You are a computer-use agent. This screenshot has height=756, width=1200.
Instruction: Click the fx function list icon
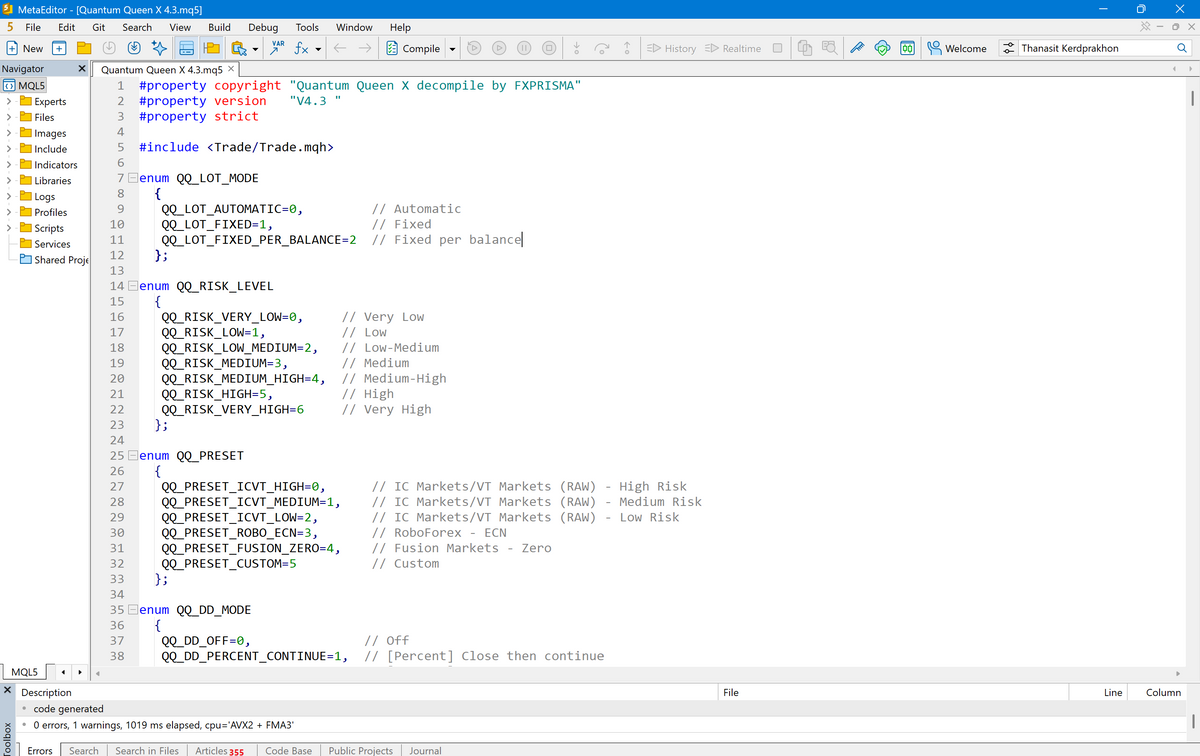(301, 48)
